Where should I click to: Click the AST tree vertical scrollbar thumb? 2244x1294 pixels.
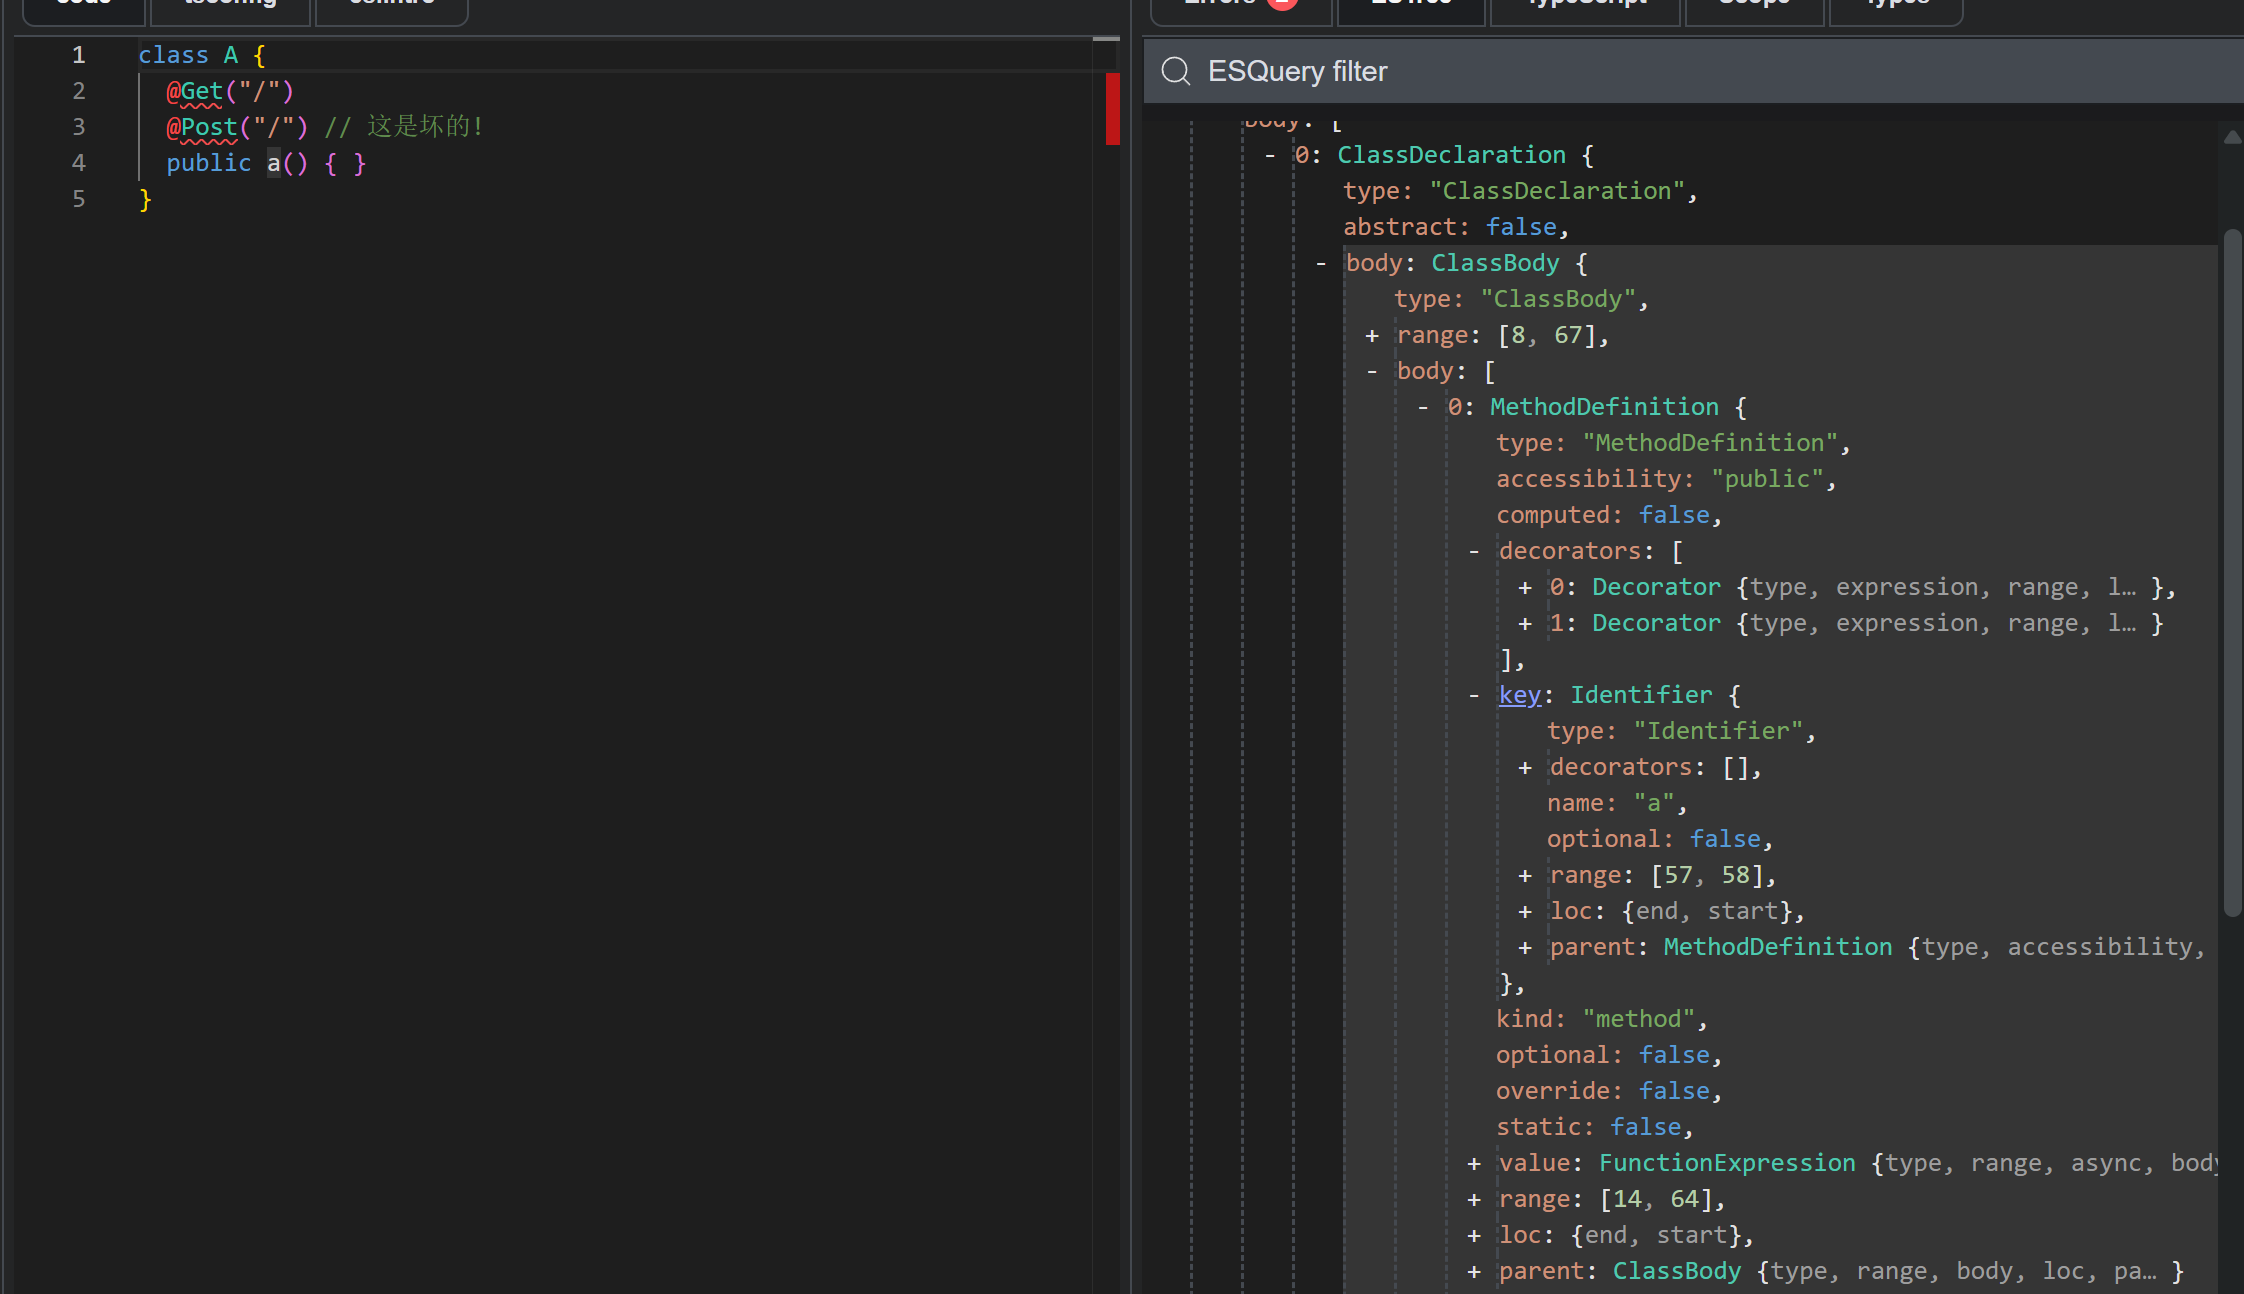[2232, 572]
